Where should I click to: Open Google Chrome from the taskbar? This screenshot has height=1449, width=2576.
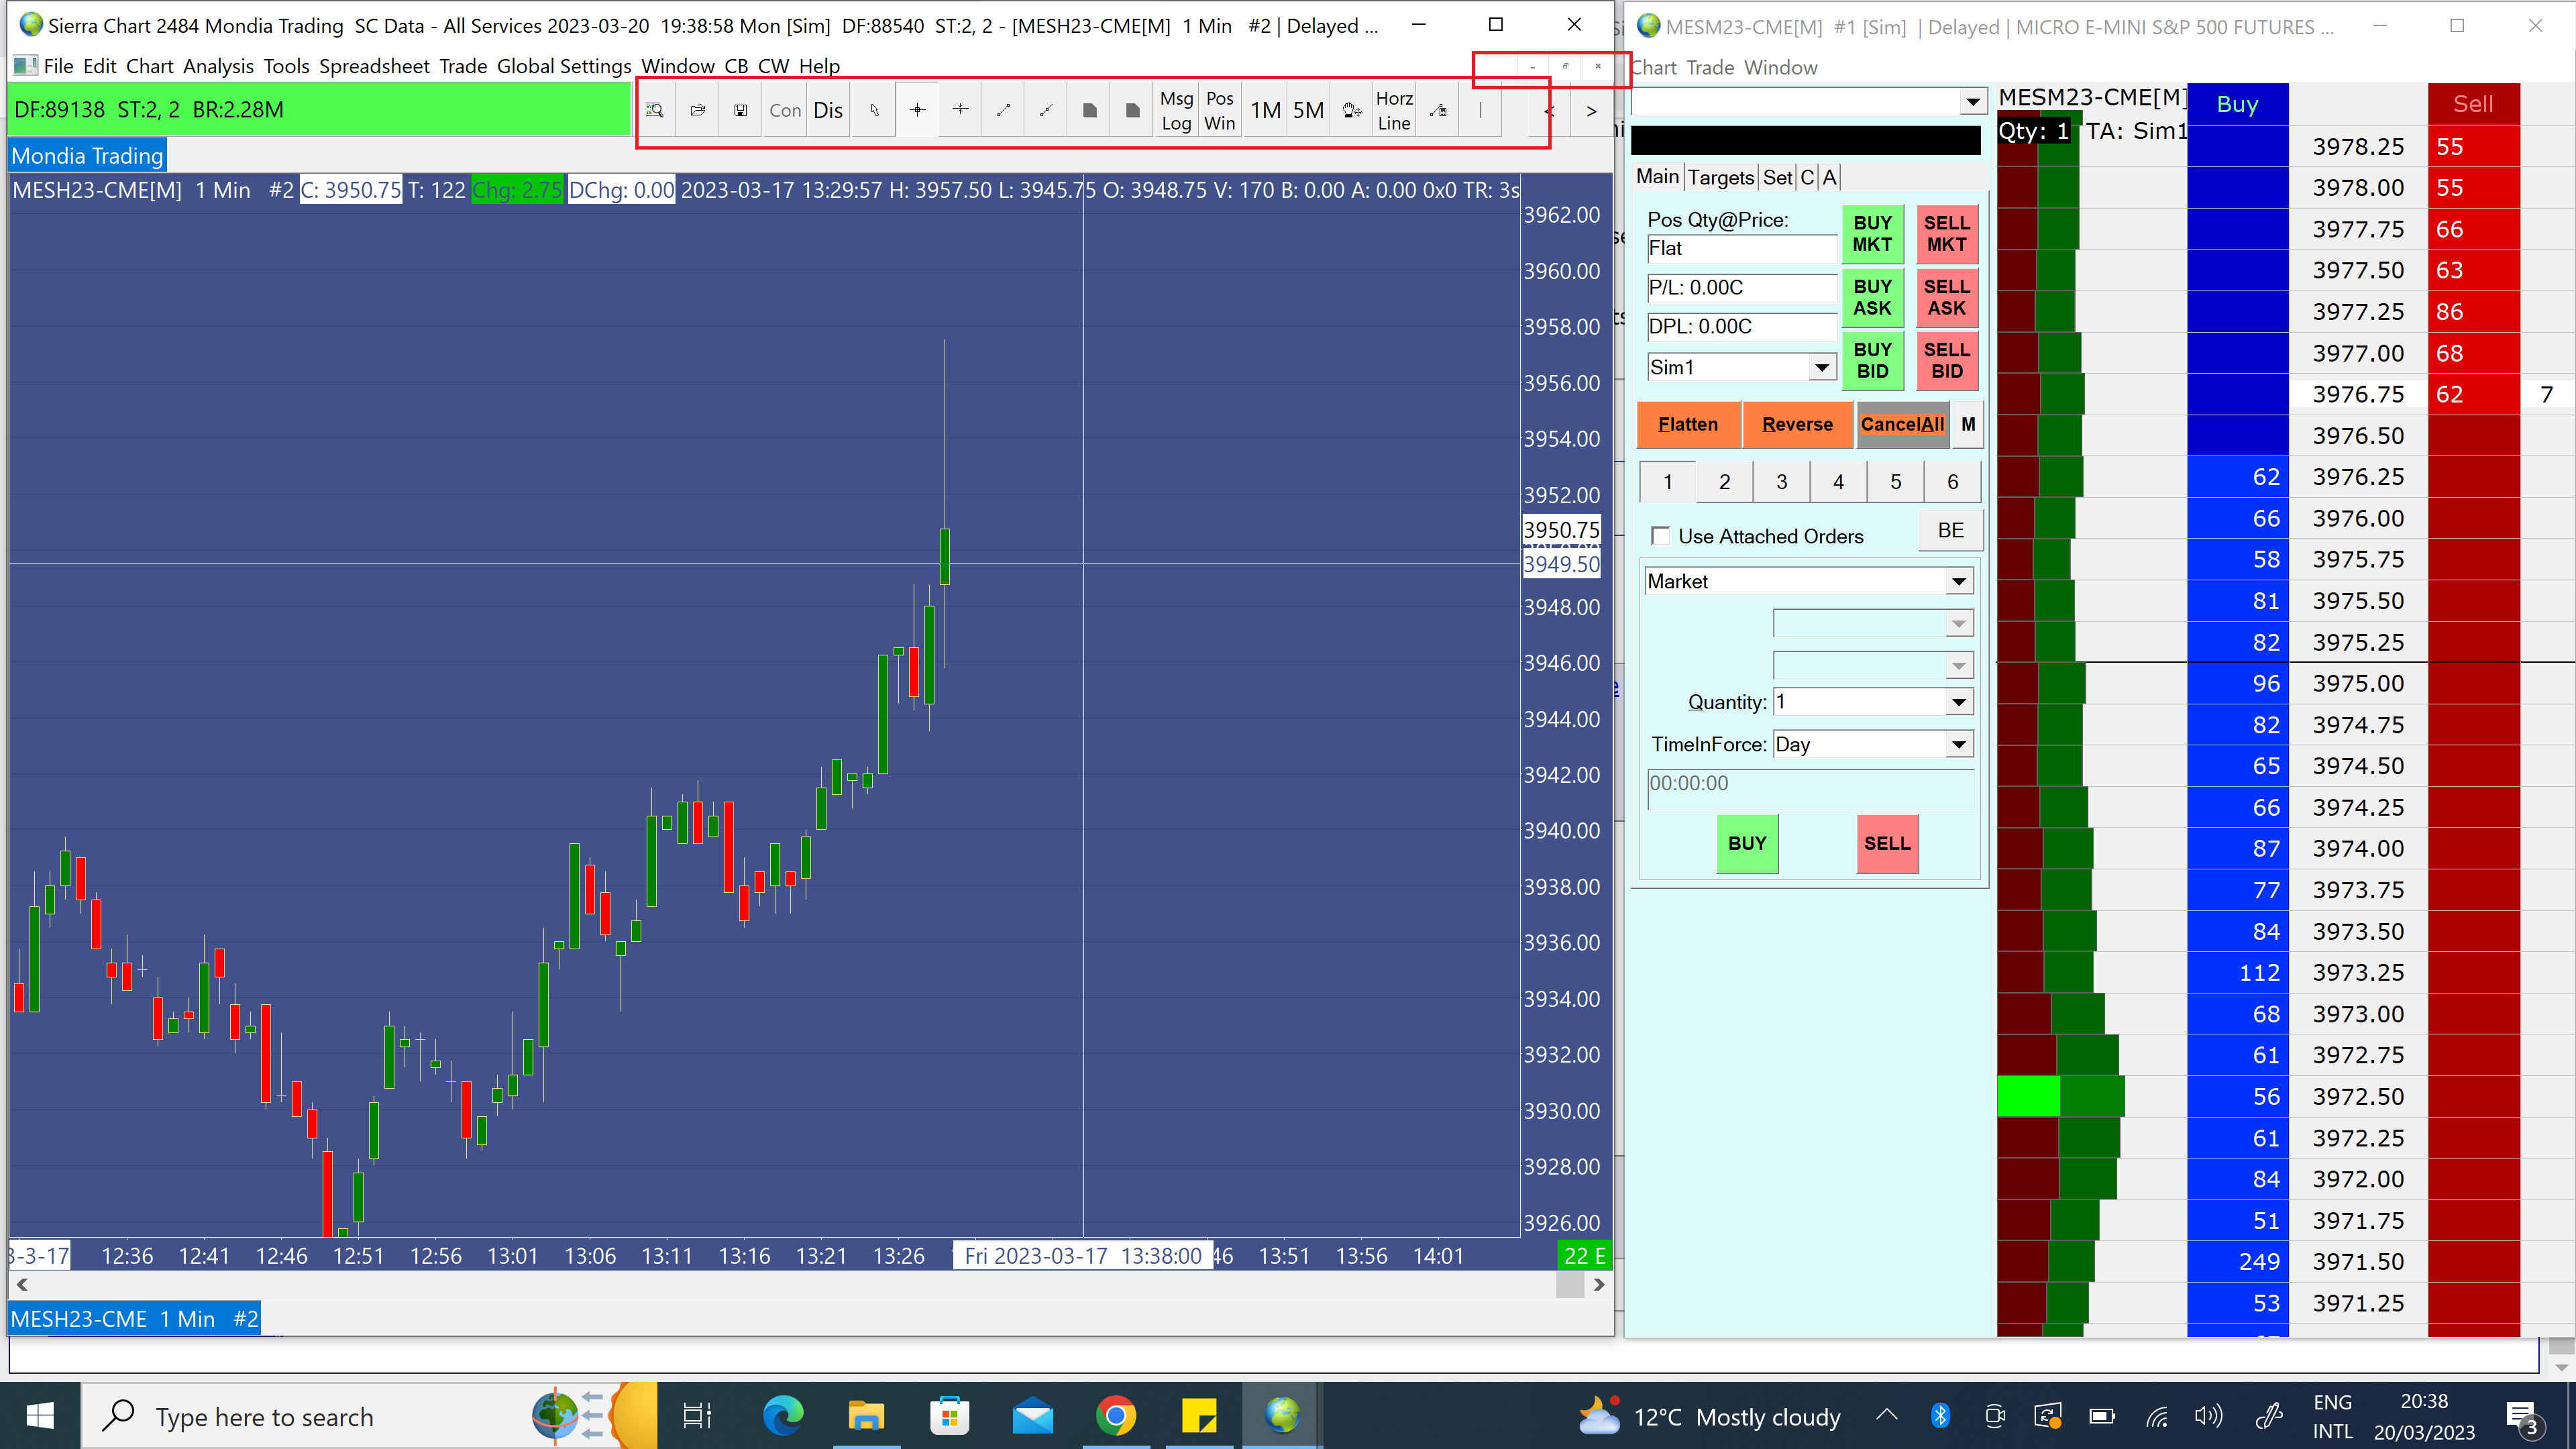coord(1115,1416)
